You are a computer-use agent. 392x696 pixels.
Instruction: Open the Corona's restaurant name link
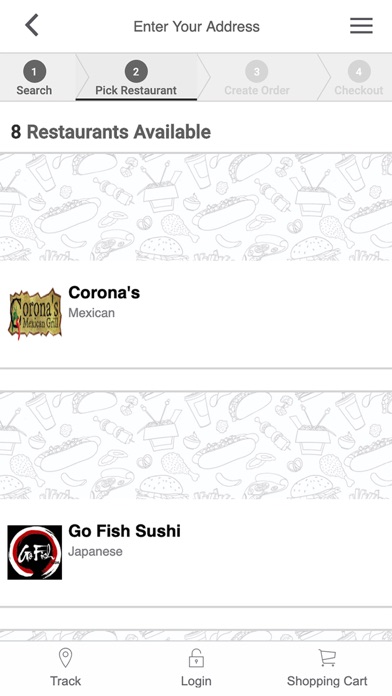click(104, 293)
